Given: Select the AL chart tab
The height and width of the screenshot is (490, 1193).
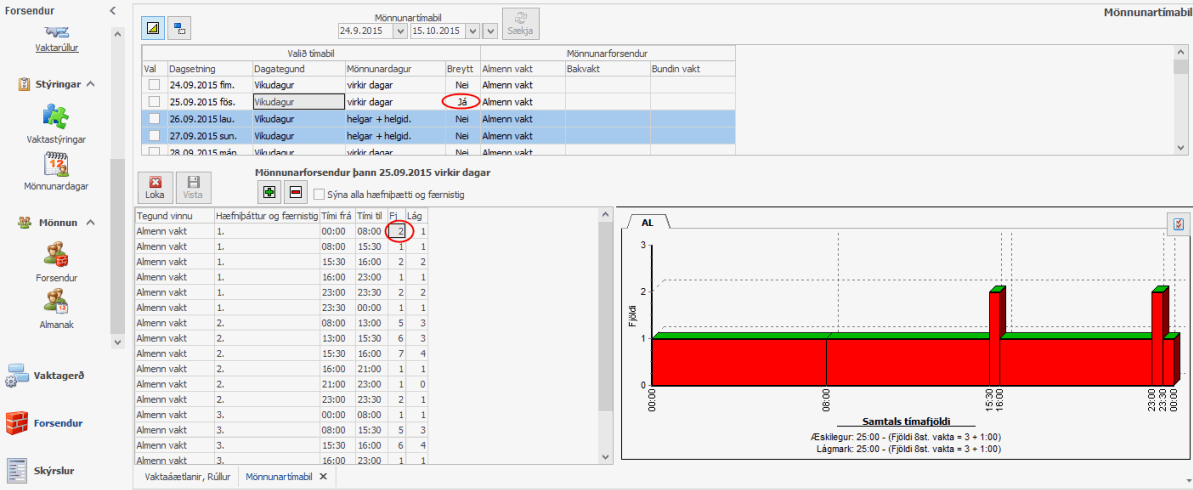Looking at the screenshot, I should [647, 222].
